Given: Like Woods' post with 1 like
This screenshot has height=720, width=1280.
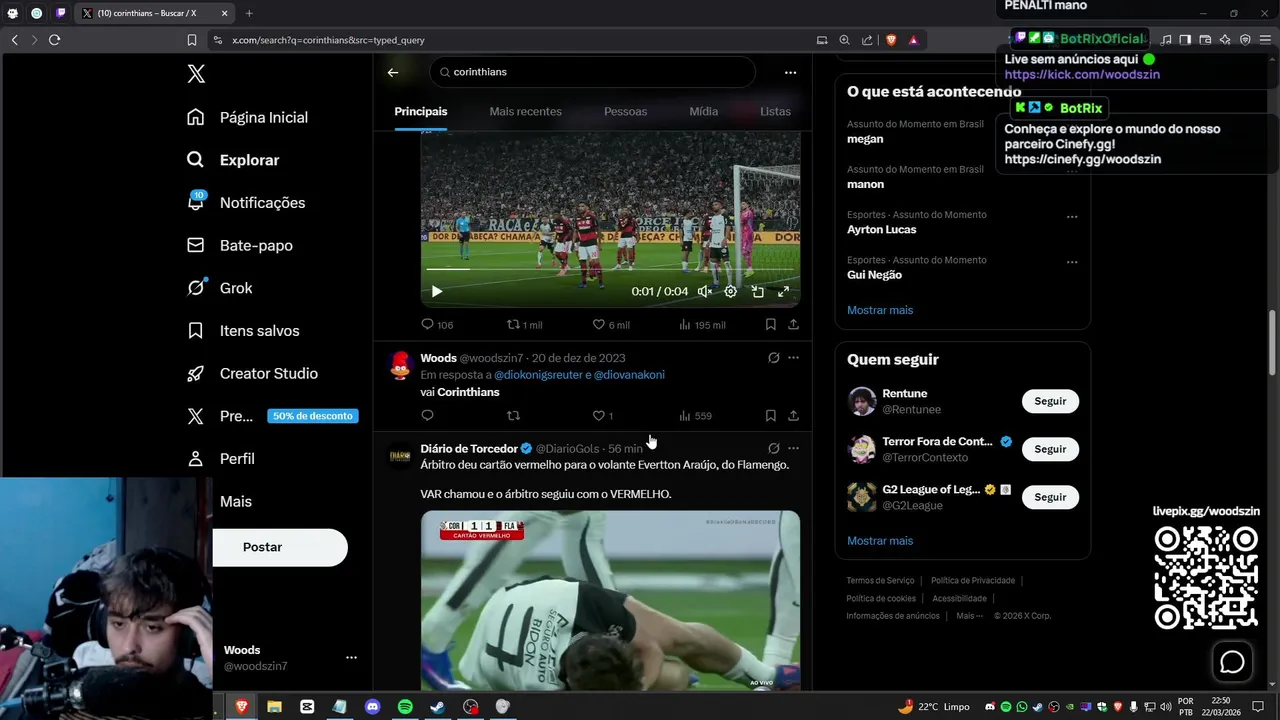Looking at the screenshot, I should 602,415.
